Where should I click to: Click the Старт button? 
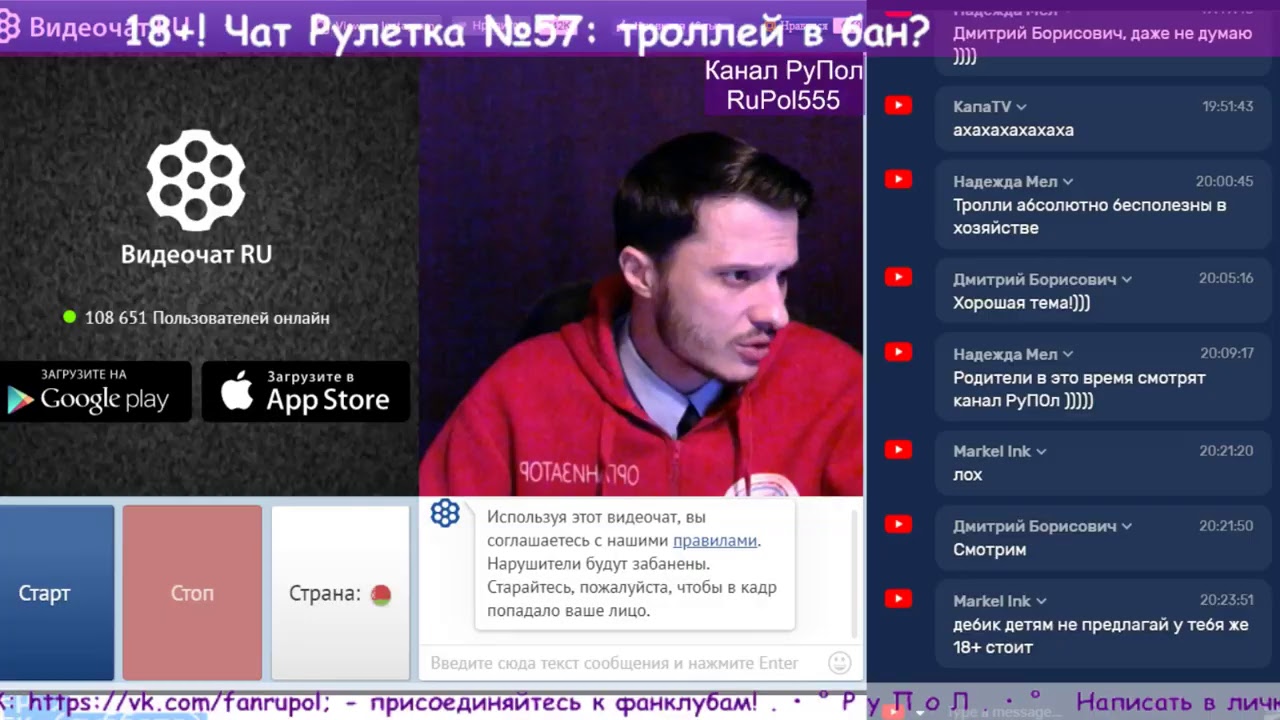click(x=56, y=593)
